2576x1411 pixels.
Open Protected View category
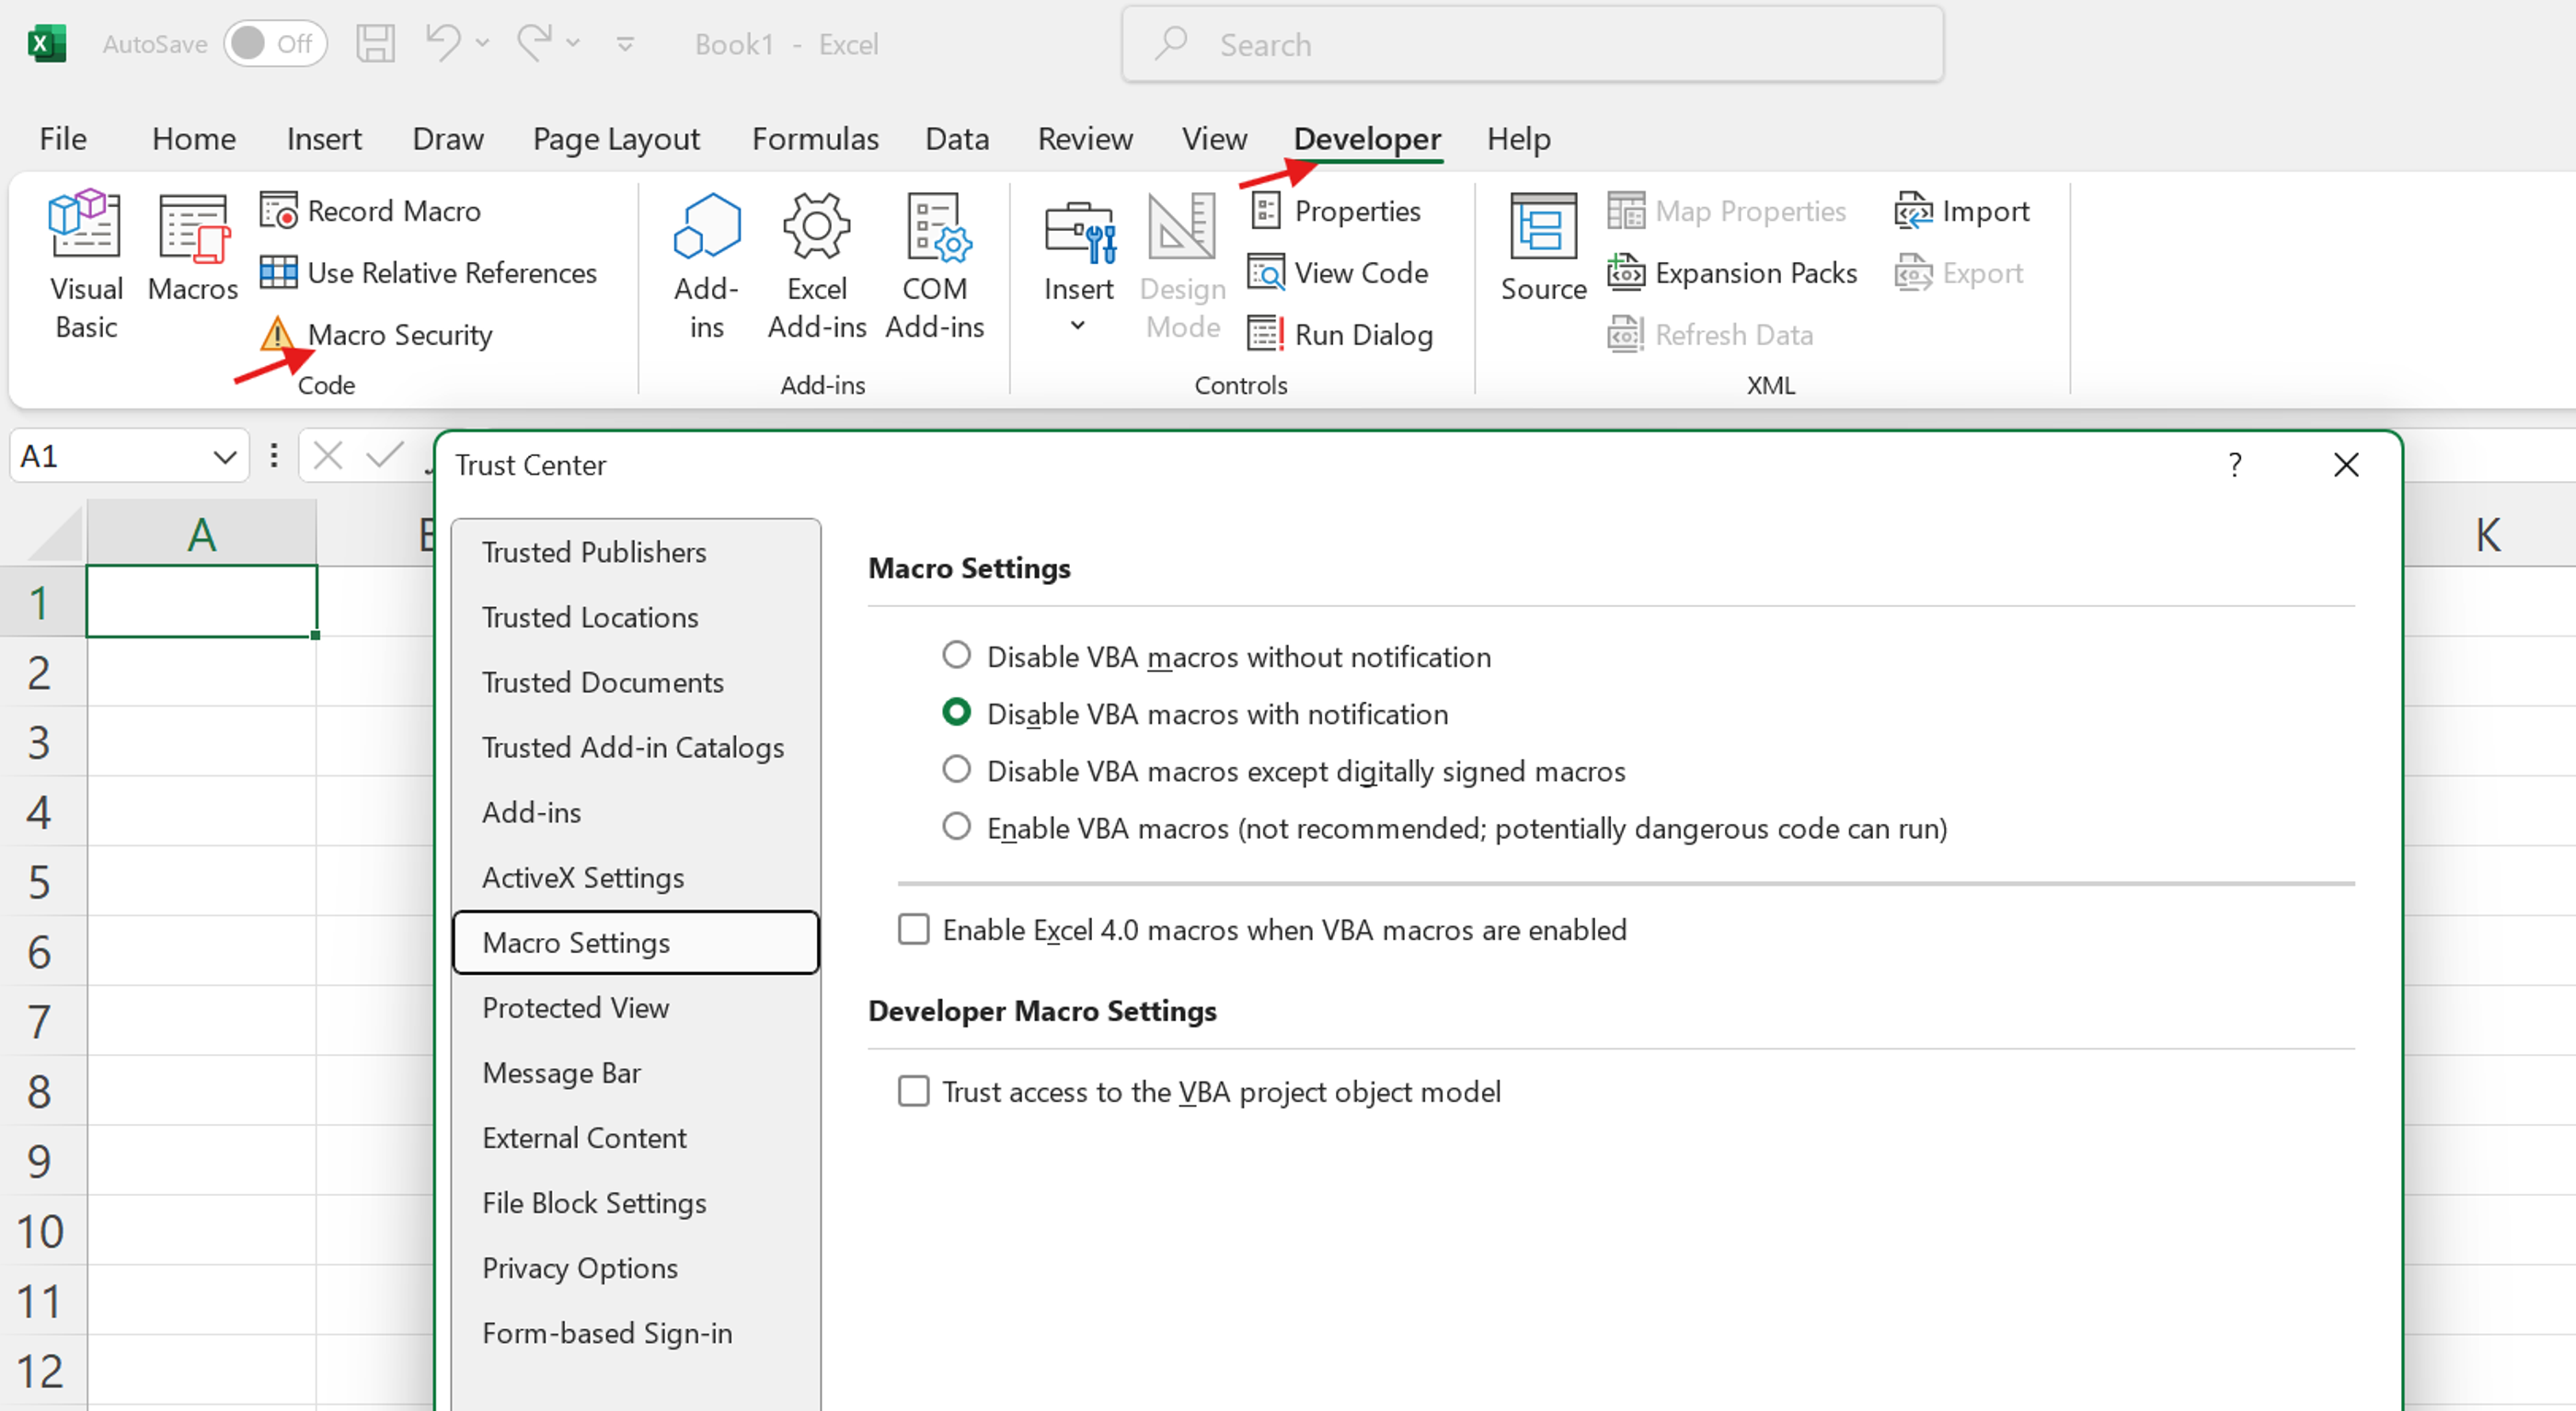point(636,1007)
